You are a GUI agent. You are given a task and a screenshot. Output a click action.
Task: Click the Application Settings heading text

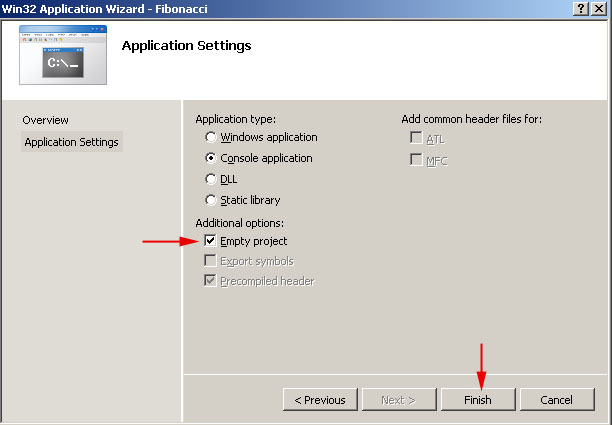(x=187, y=46)
